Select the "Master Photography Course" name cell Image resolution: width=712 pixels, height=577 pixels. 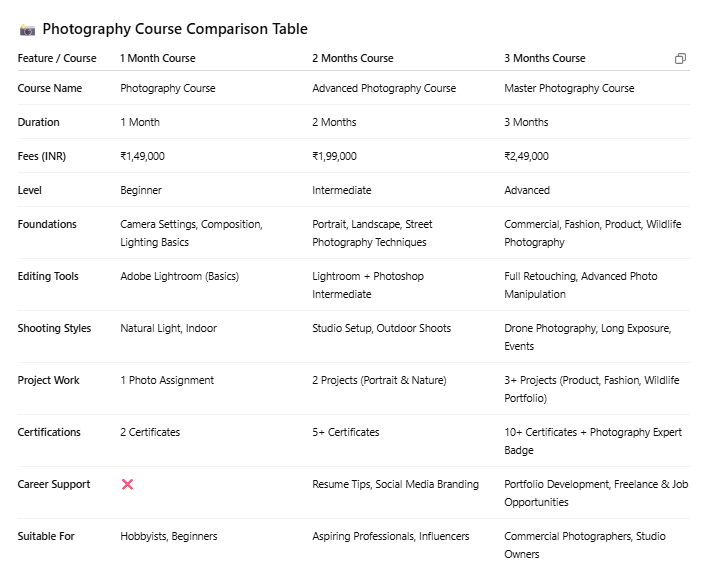[x=569, y=89]
